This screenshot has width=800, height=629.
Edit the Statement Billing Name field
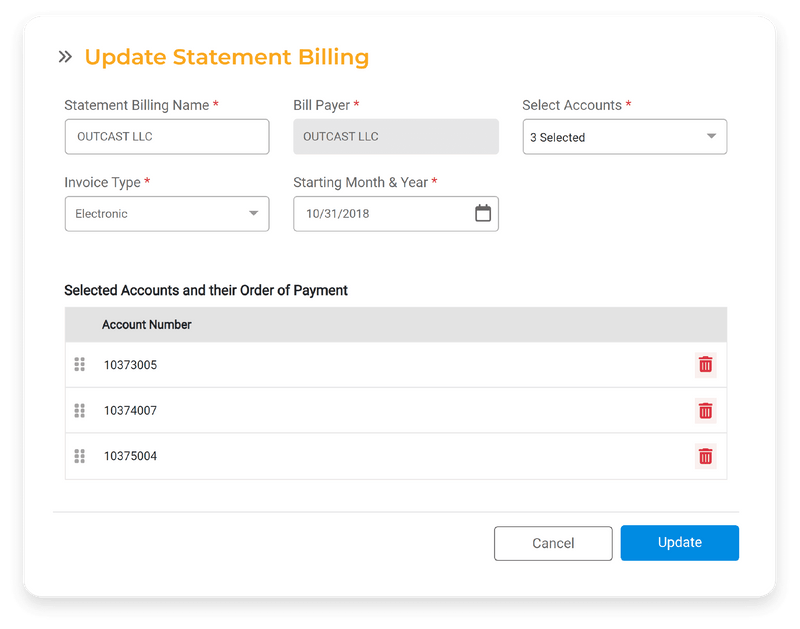pyautogui.click(x=166, y=136)
